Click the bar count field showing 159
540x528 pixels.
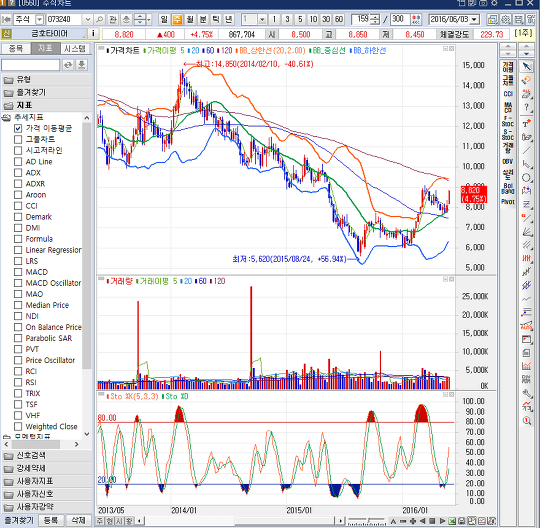pyautogui.click(x=361, y=19)
